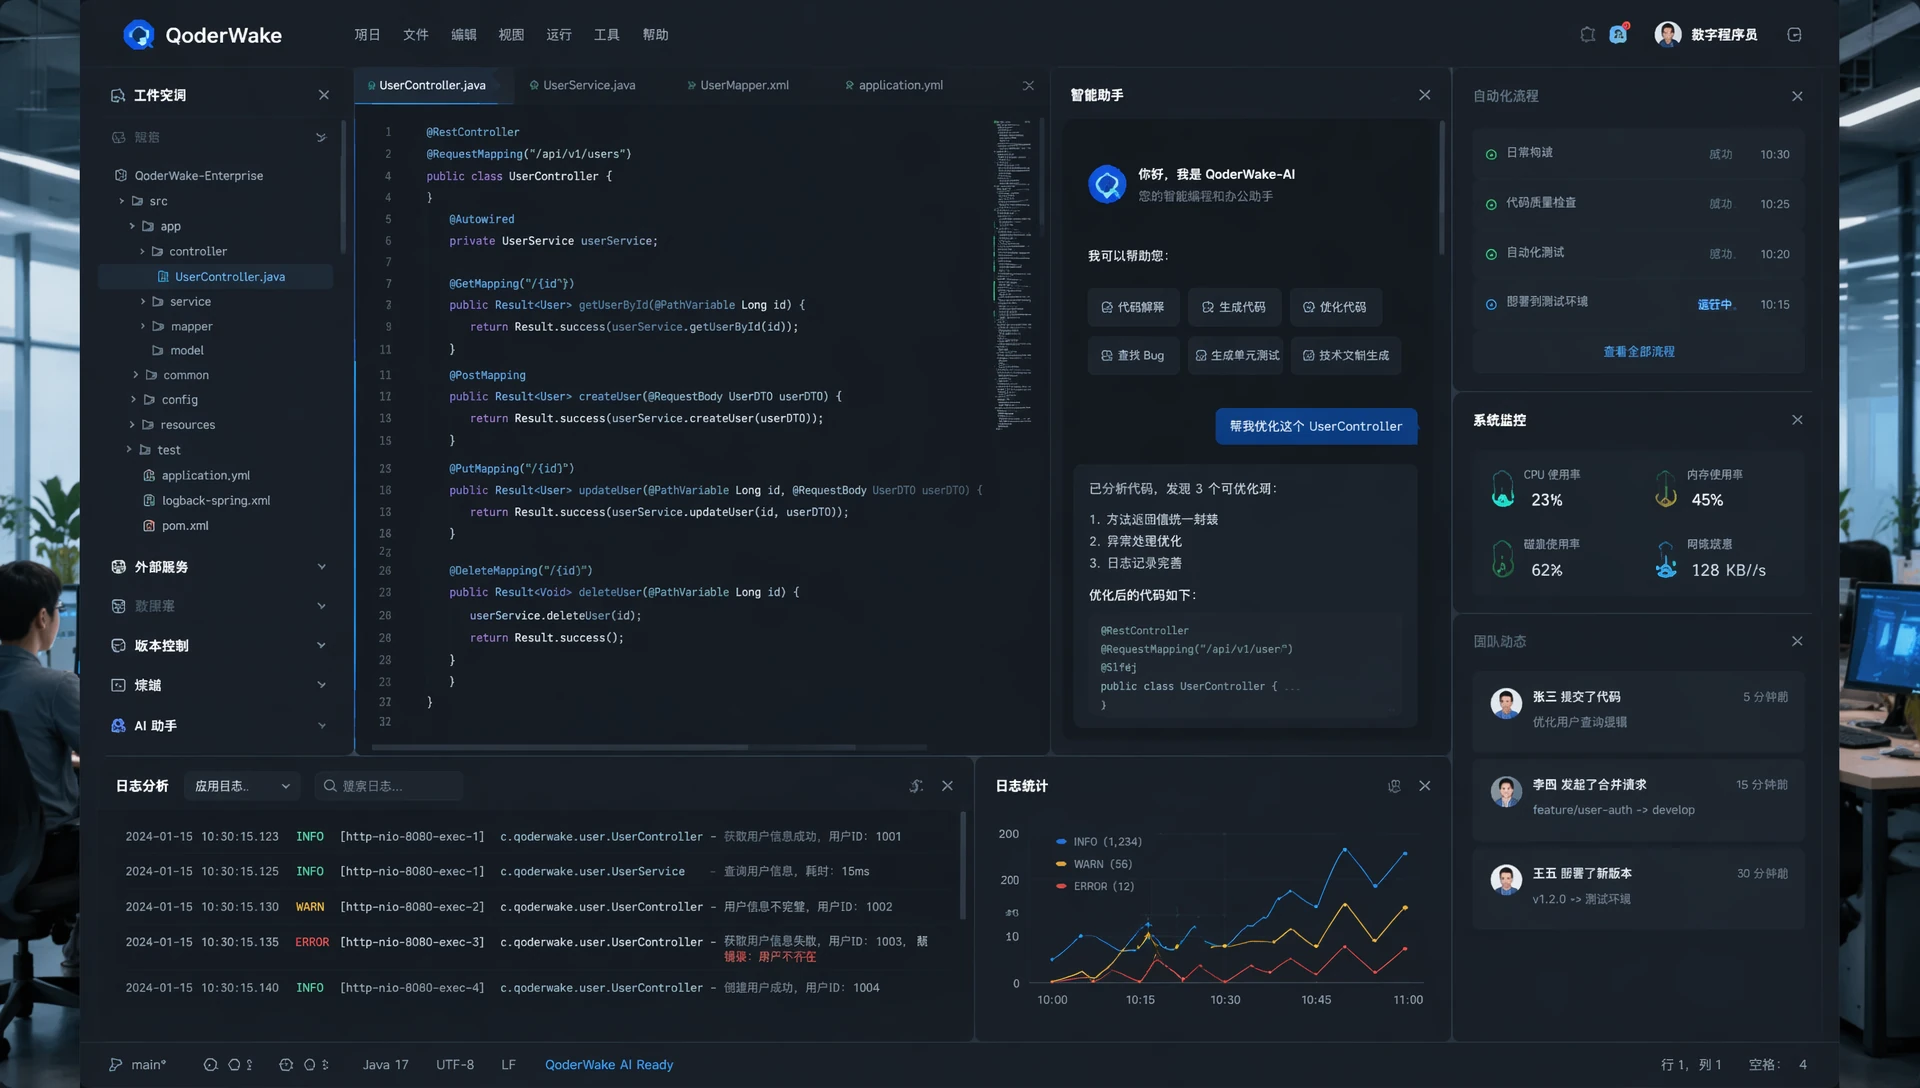Screen dimensions: 1920x1088
Task: Click the notification bell icon
Action: click(x=1587, y=35)
